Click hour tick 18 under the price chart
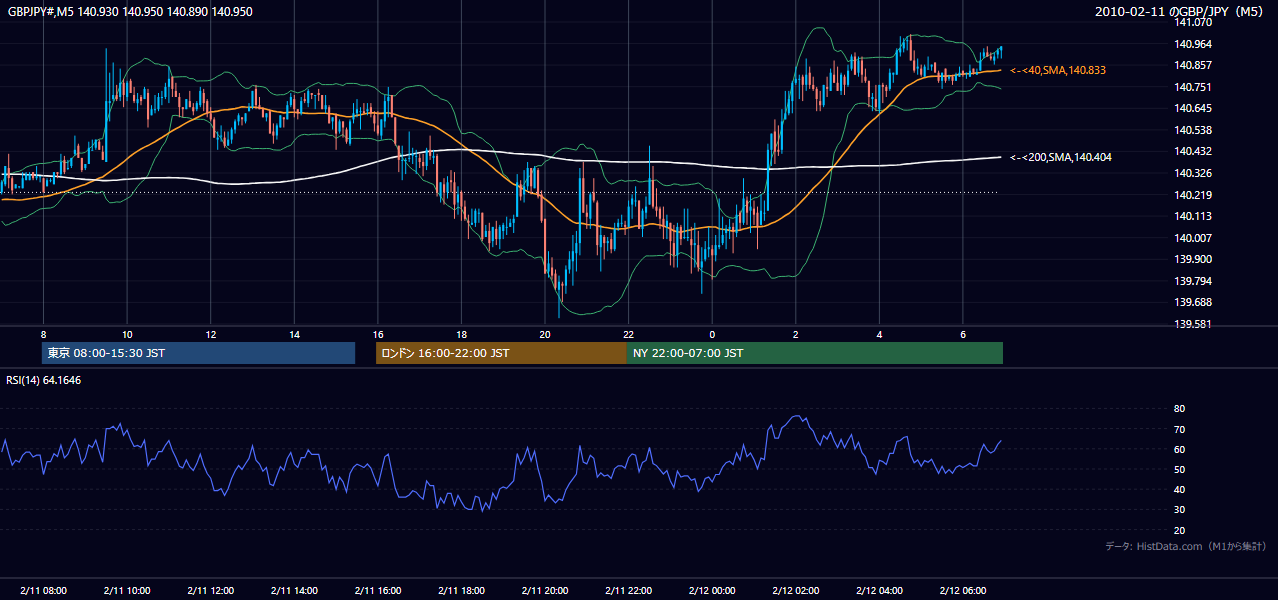The width and height of the screenshot is (1278, 600). coord(461,334)
